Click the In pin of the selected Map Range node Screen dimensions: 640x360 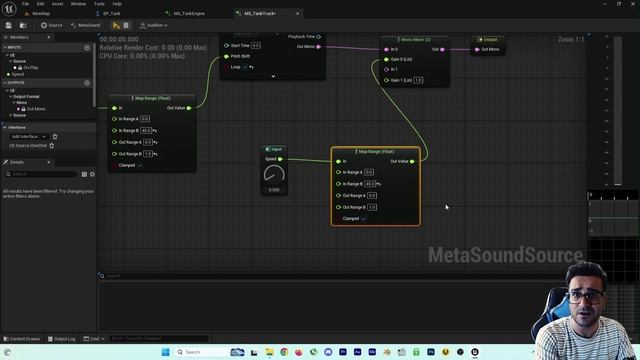click(x=338, y=161)
